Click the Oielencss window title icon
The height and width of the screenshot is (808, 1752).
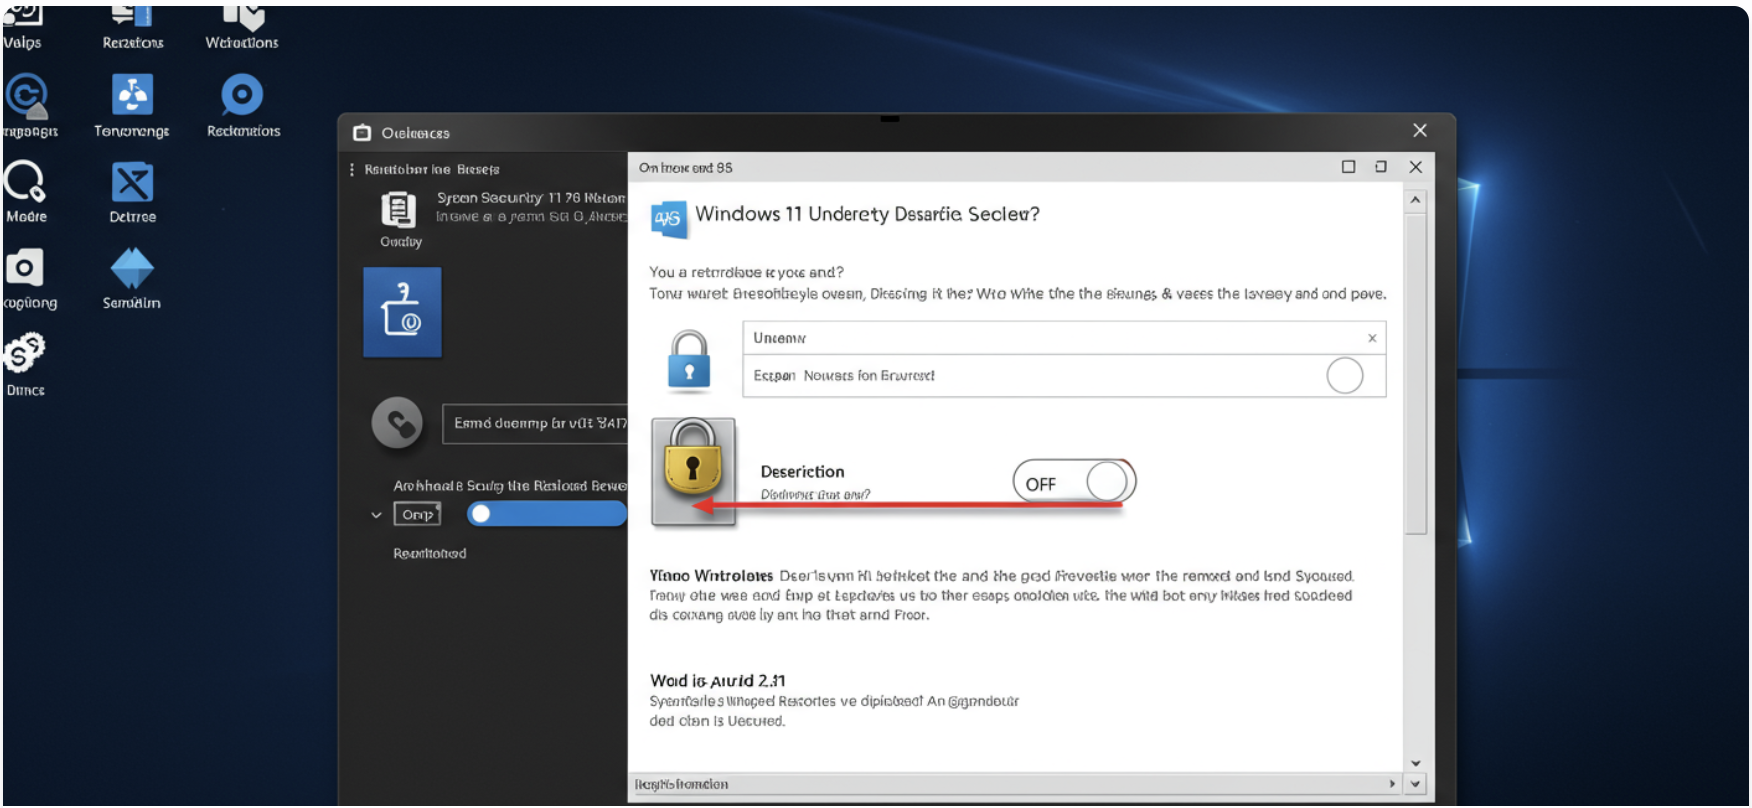click(x=362, y=133)
